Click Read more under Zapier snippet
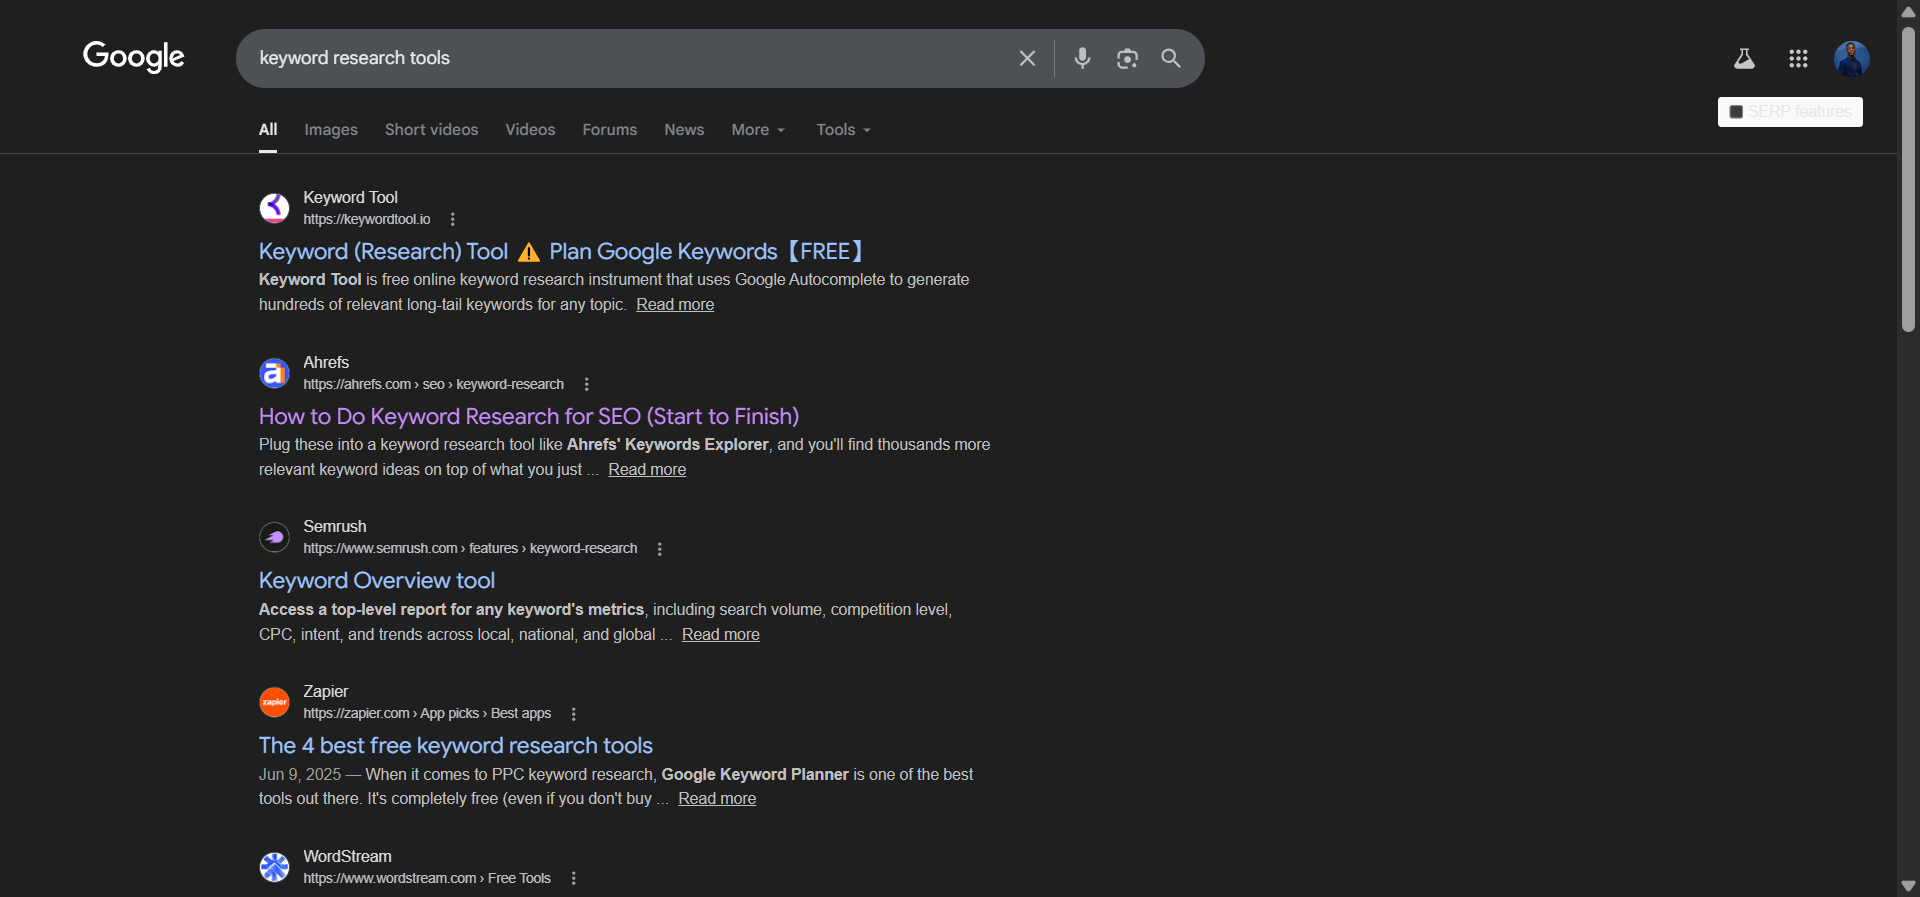The height and width of the screenshot is (897, 1920). pyautogui.click(x=717, y=799)
